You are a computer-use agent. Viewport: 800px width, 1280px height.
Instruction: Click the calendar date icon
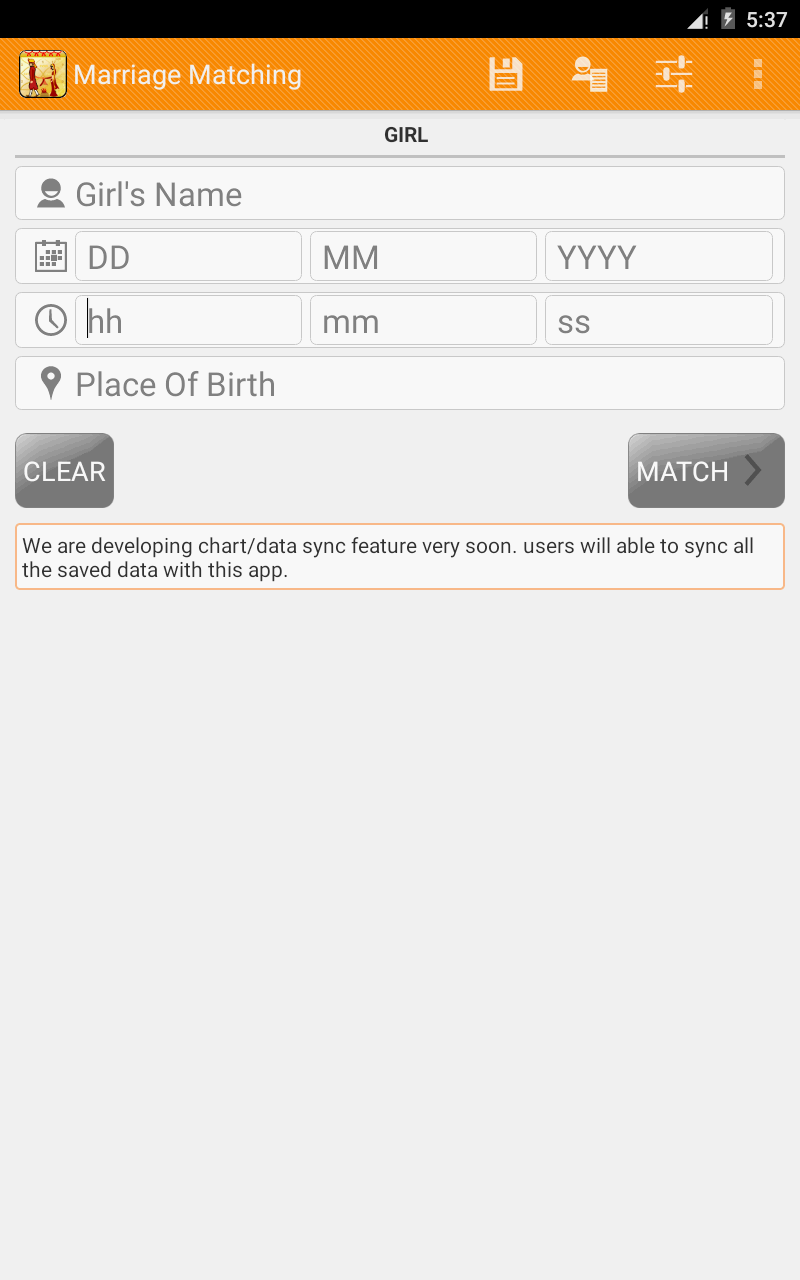point(51,256)
